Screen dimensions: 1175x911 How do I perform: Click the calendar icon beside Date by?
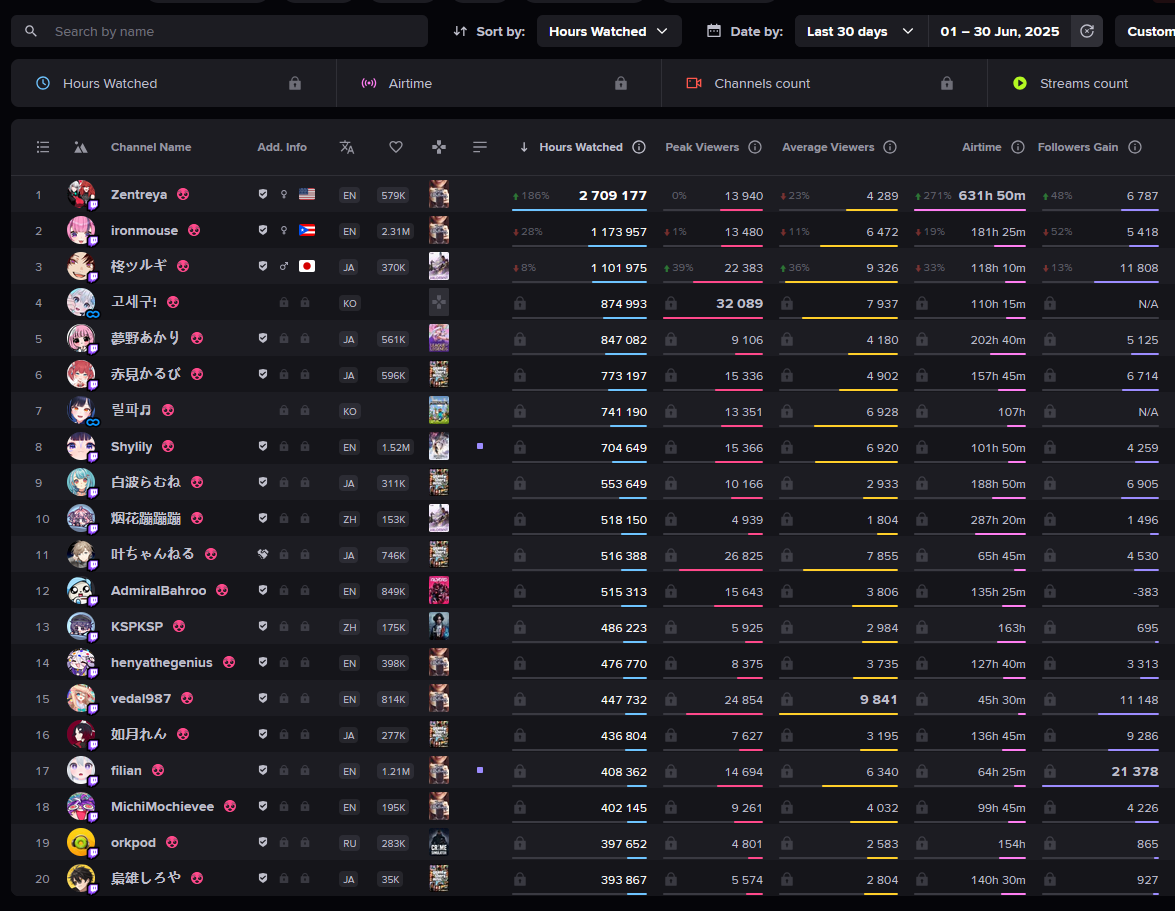tap(714, 31)
